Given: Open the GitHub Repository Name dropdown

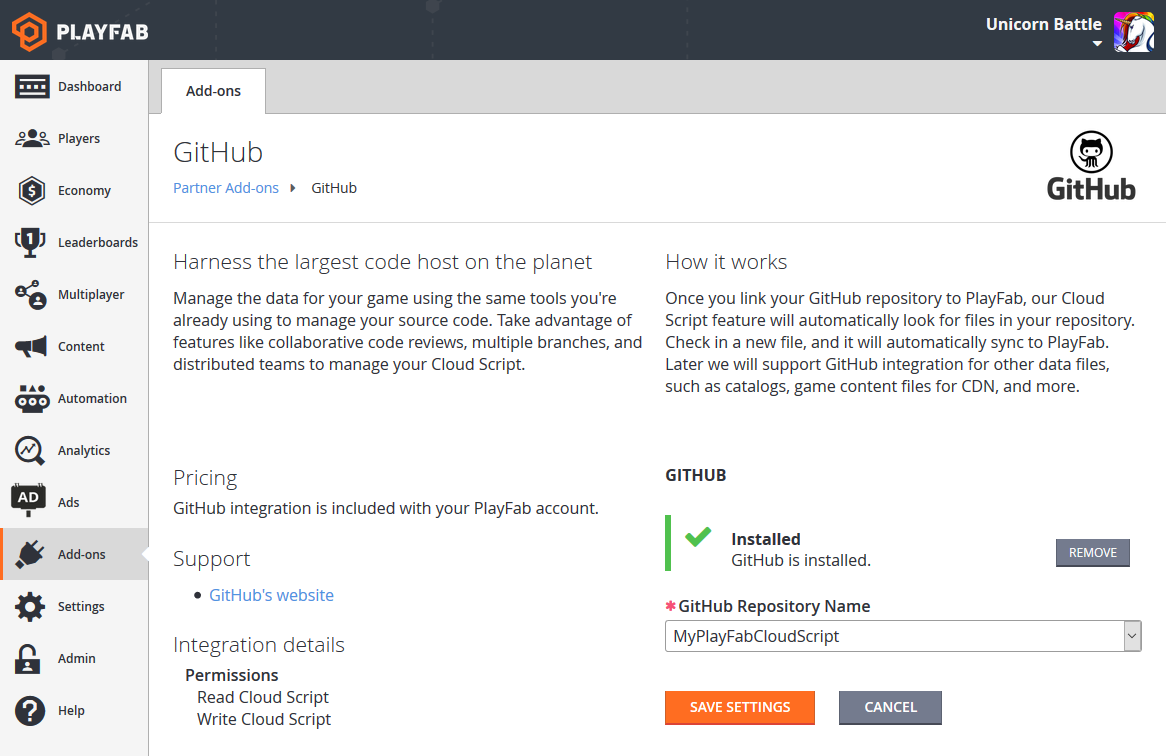Looking at the screenshot, I should coord(903,636).
